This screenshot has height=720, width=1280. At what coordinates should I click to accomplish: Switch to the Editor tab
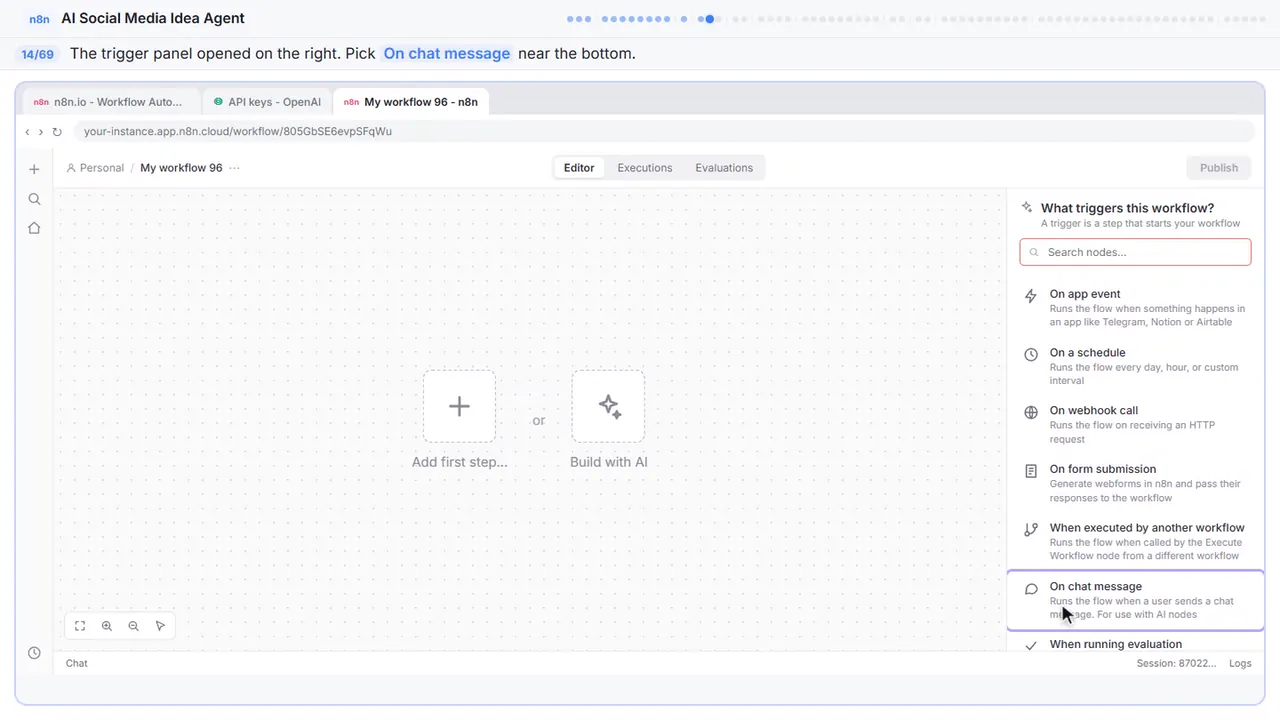point(579,168)
